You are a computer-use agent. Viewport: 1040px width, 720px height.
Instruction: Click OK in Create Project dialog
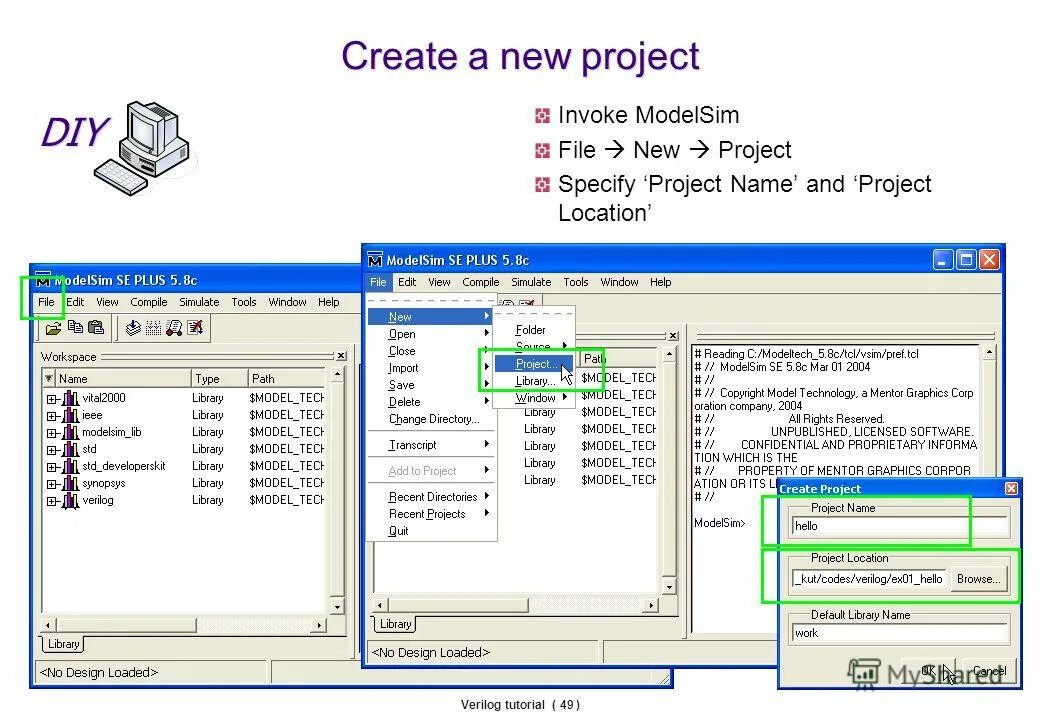click(x=929, y=671)
